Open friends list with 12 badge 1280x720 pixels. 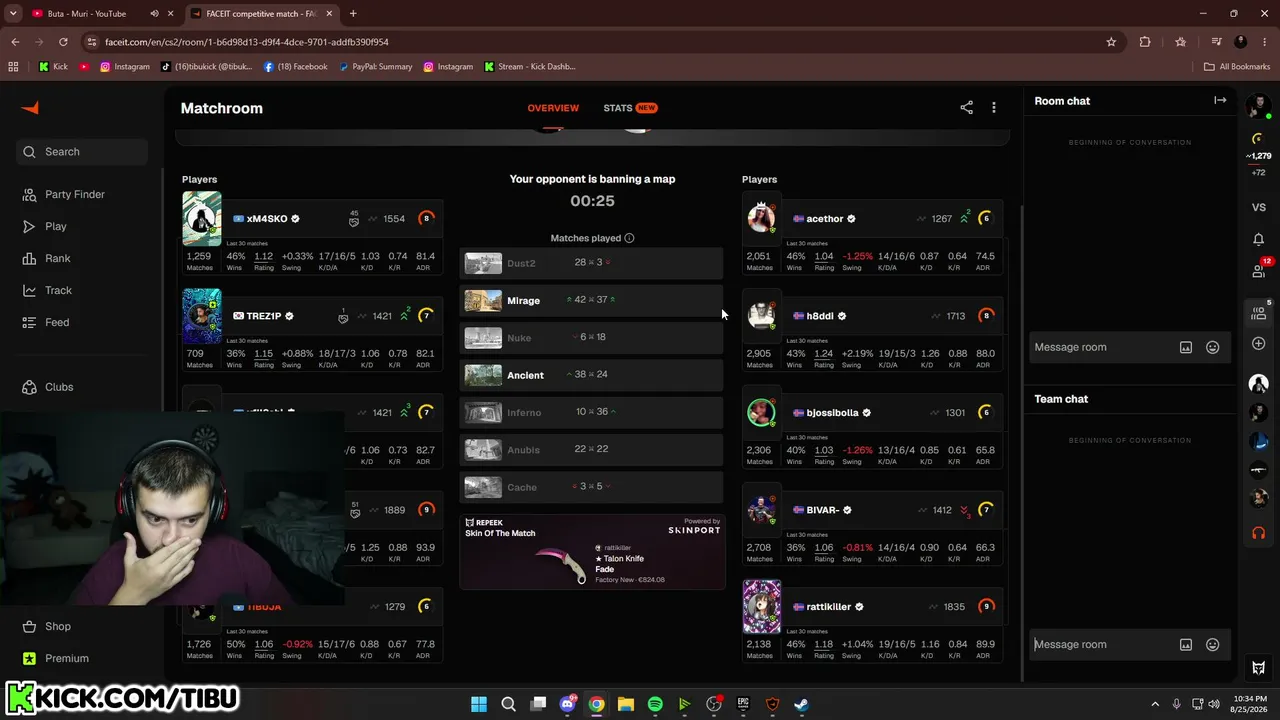tap(1260, 269)
